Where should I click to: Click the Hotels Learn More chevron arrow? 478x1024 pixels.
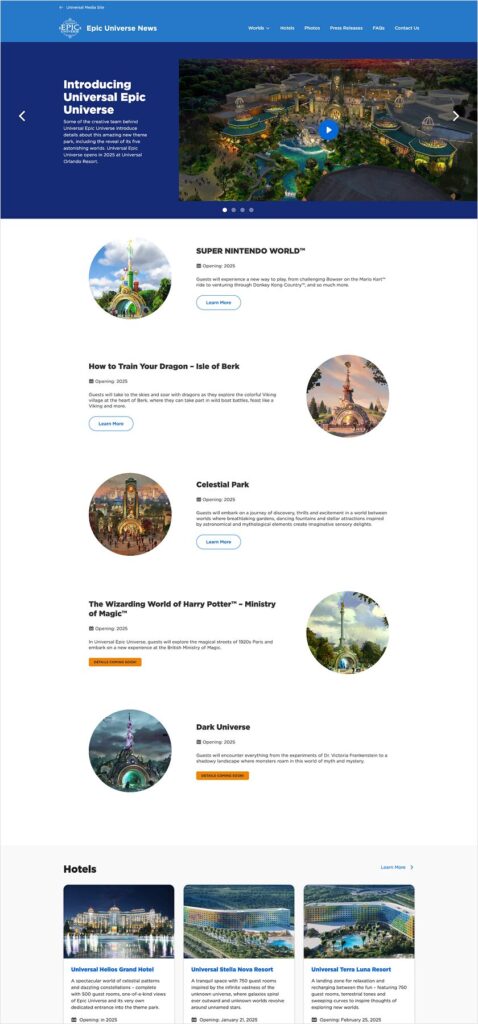[411, 867]
